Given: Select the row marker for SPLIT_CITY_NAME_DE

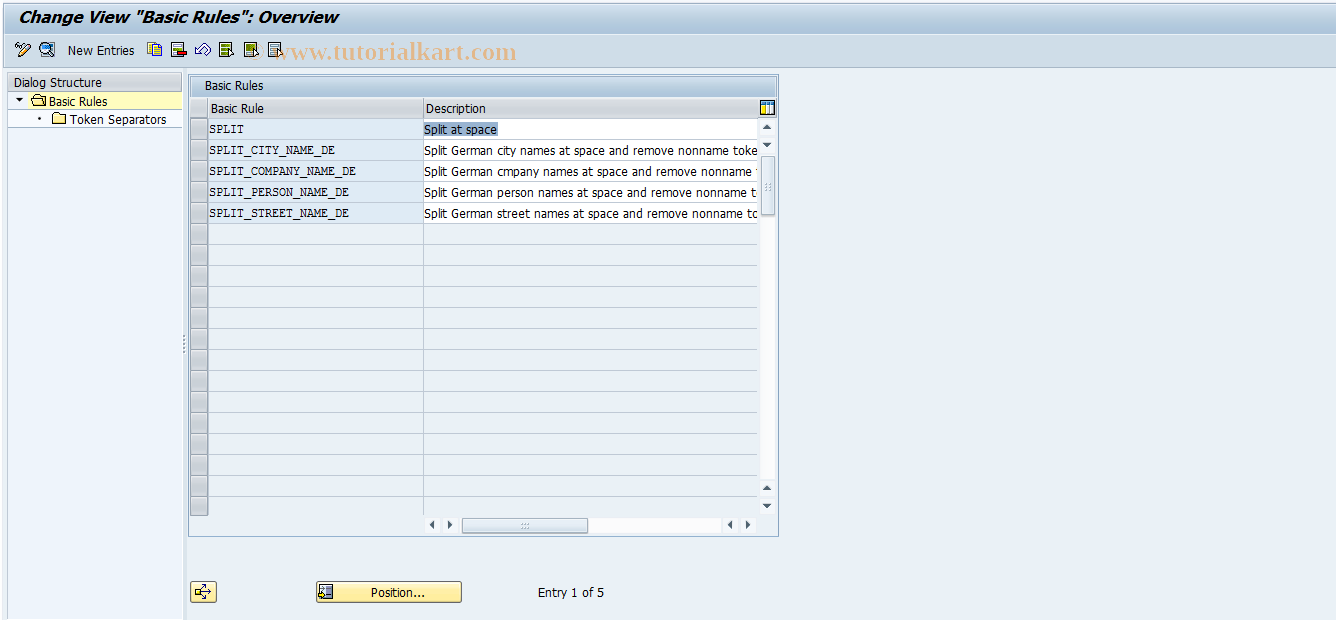Looking at the screenshot, I should click(198, 150).
